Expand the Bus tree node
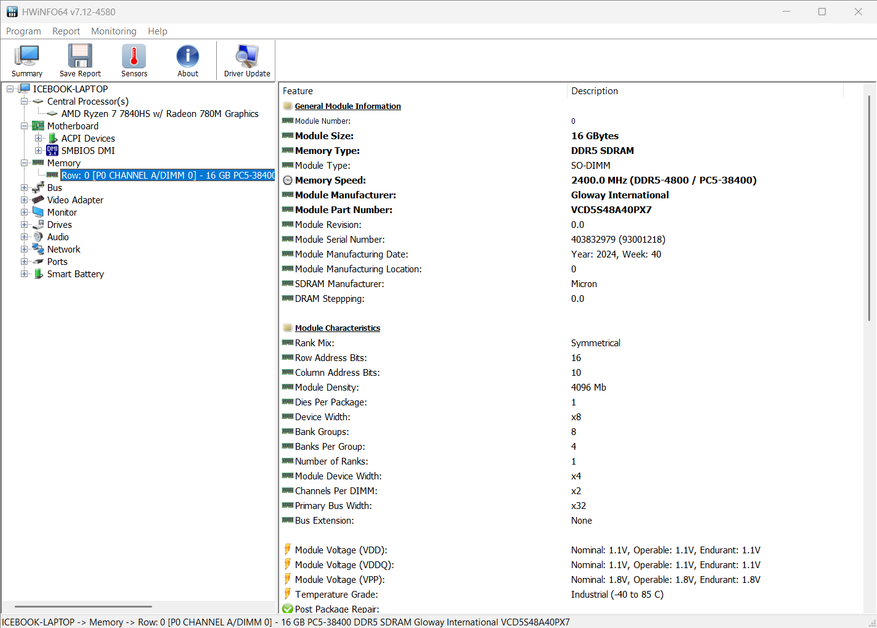The width and height of the screenshot is (877, 628). [24, 187]
